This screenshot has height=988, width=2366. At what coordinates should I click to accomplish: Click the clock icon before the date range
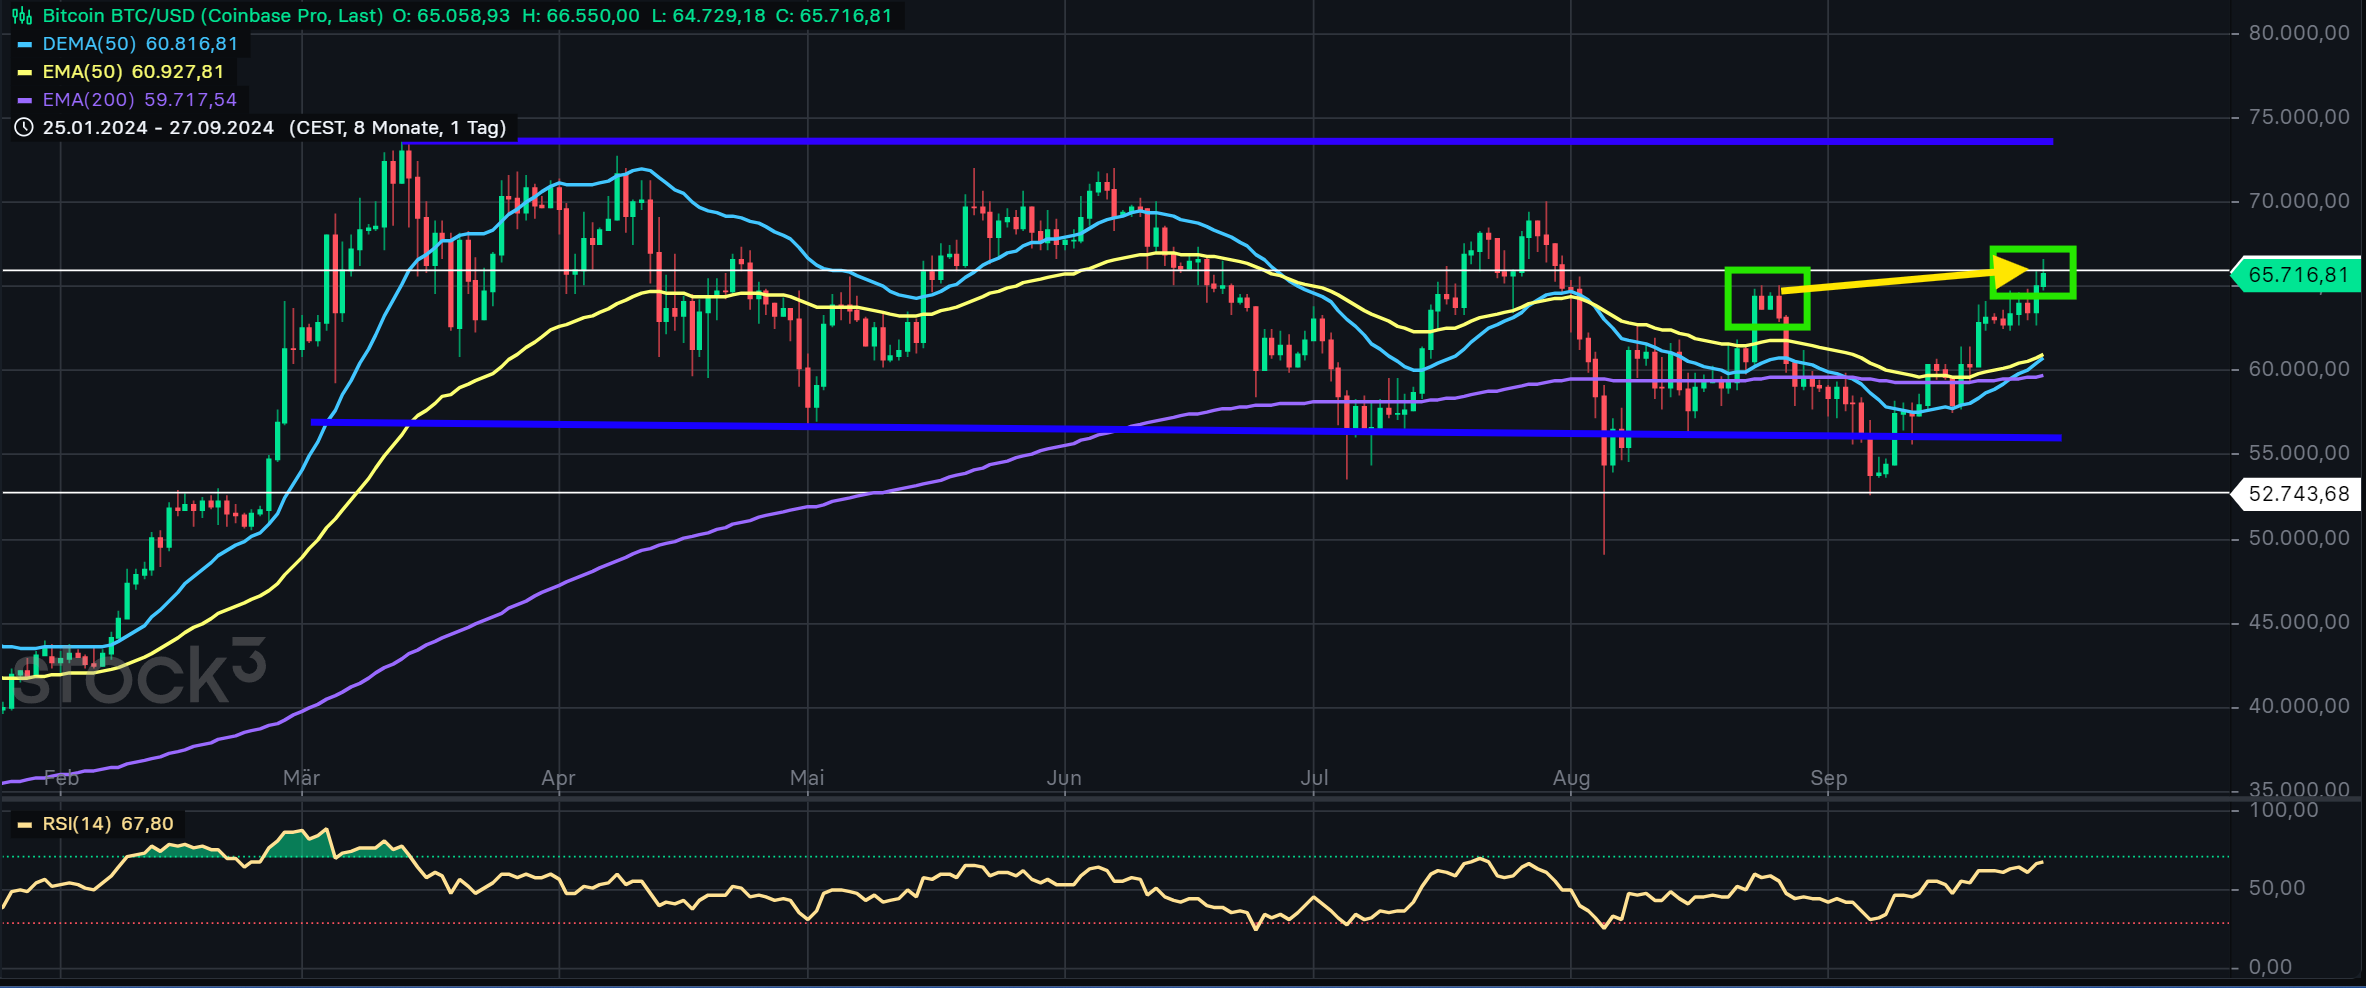coord(24,128)
